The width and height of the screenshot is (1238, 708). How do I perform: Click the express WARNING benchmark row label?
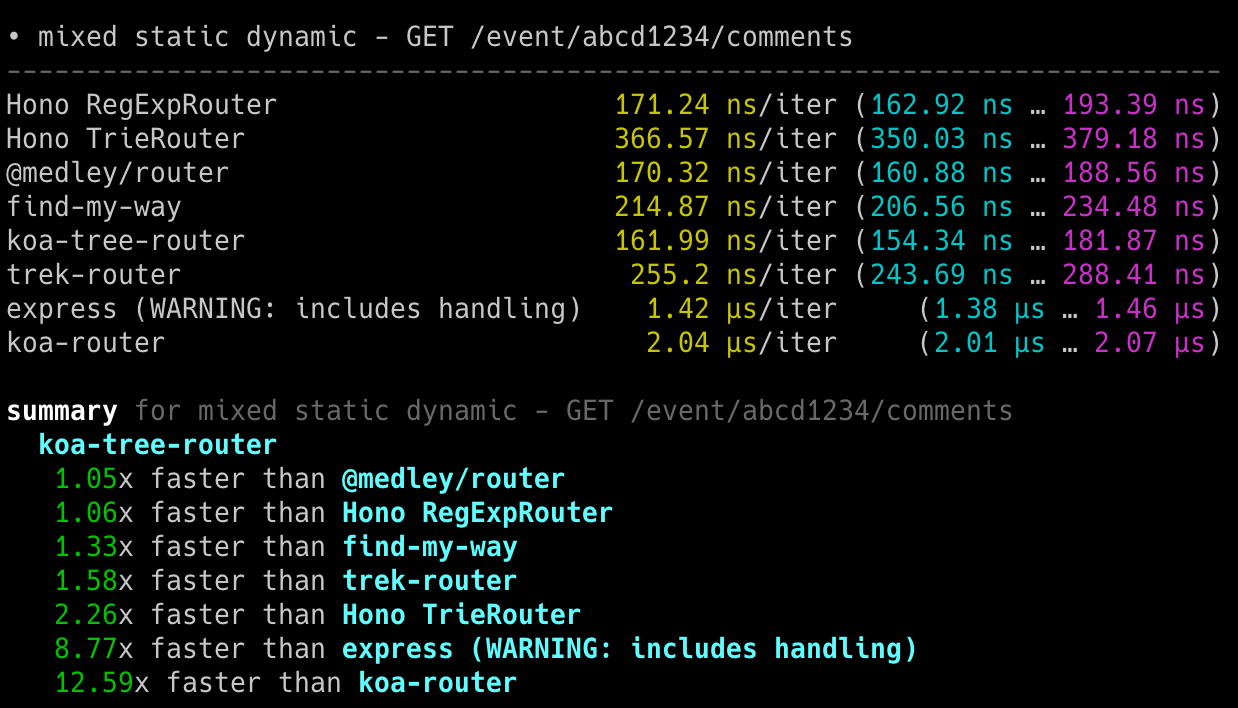[293, 309]
